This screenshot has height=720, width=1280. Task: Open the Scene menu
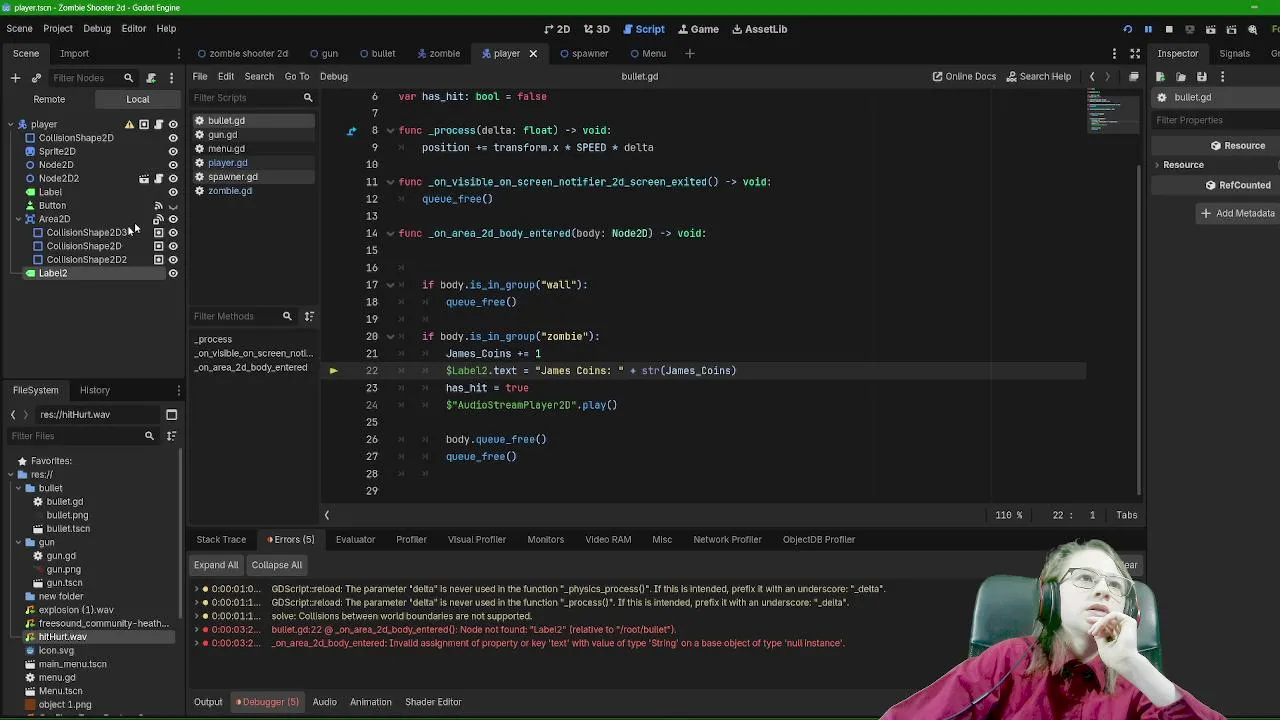pyautogui.click(x=19, y=29)
